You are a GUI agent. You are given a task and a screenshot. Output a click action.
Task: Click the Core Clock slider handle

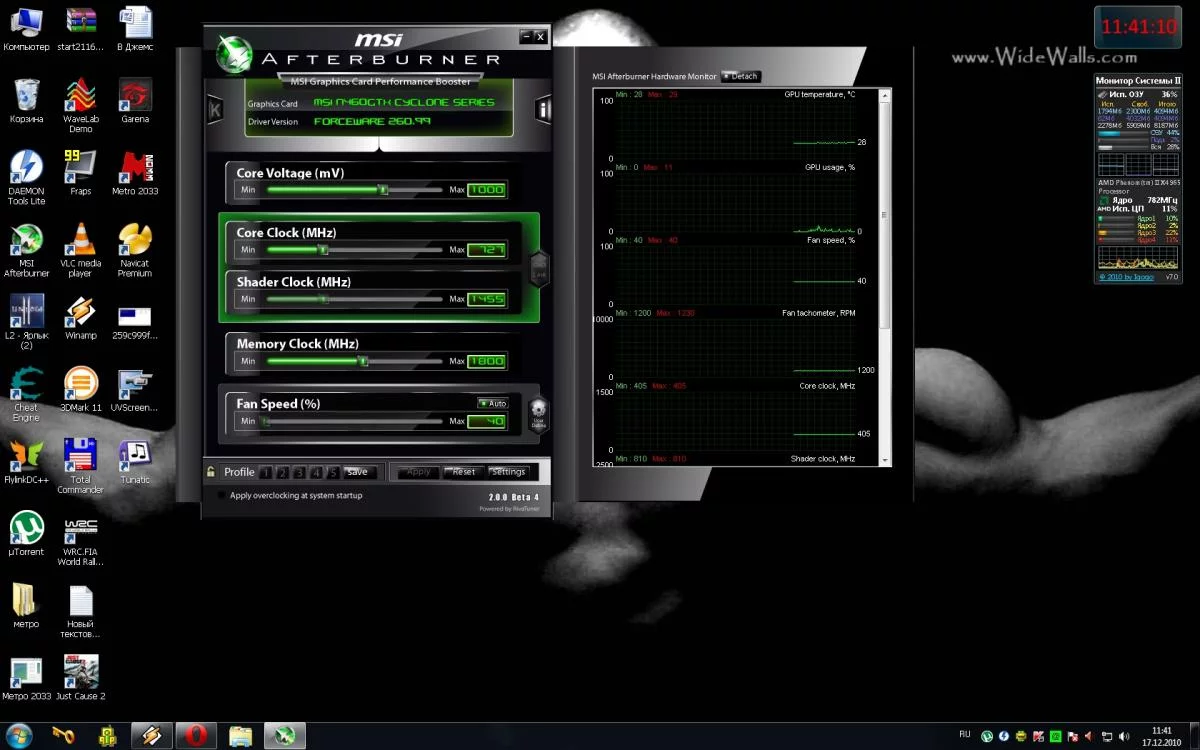(x=323, y=250)
